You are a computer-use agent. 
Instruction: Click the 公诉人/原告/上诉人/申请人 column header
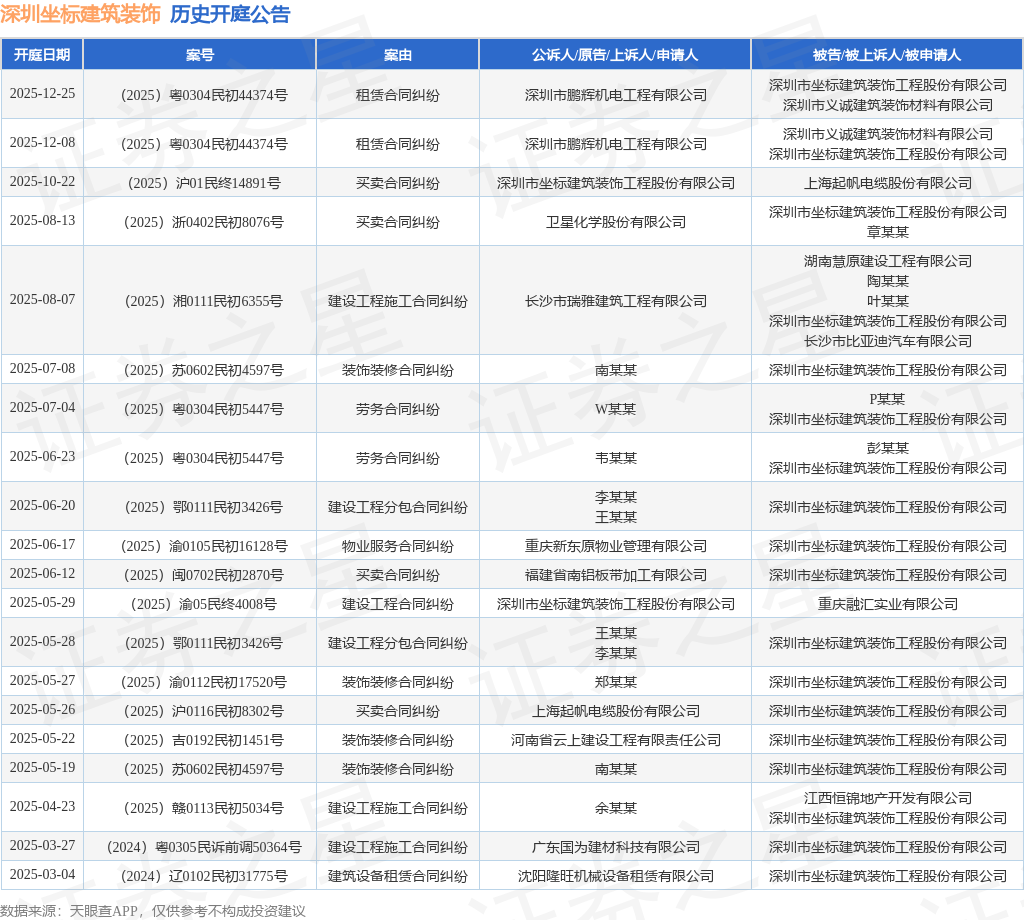[x=615, y=55]
